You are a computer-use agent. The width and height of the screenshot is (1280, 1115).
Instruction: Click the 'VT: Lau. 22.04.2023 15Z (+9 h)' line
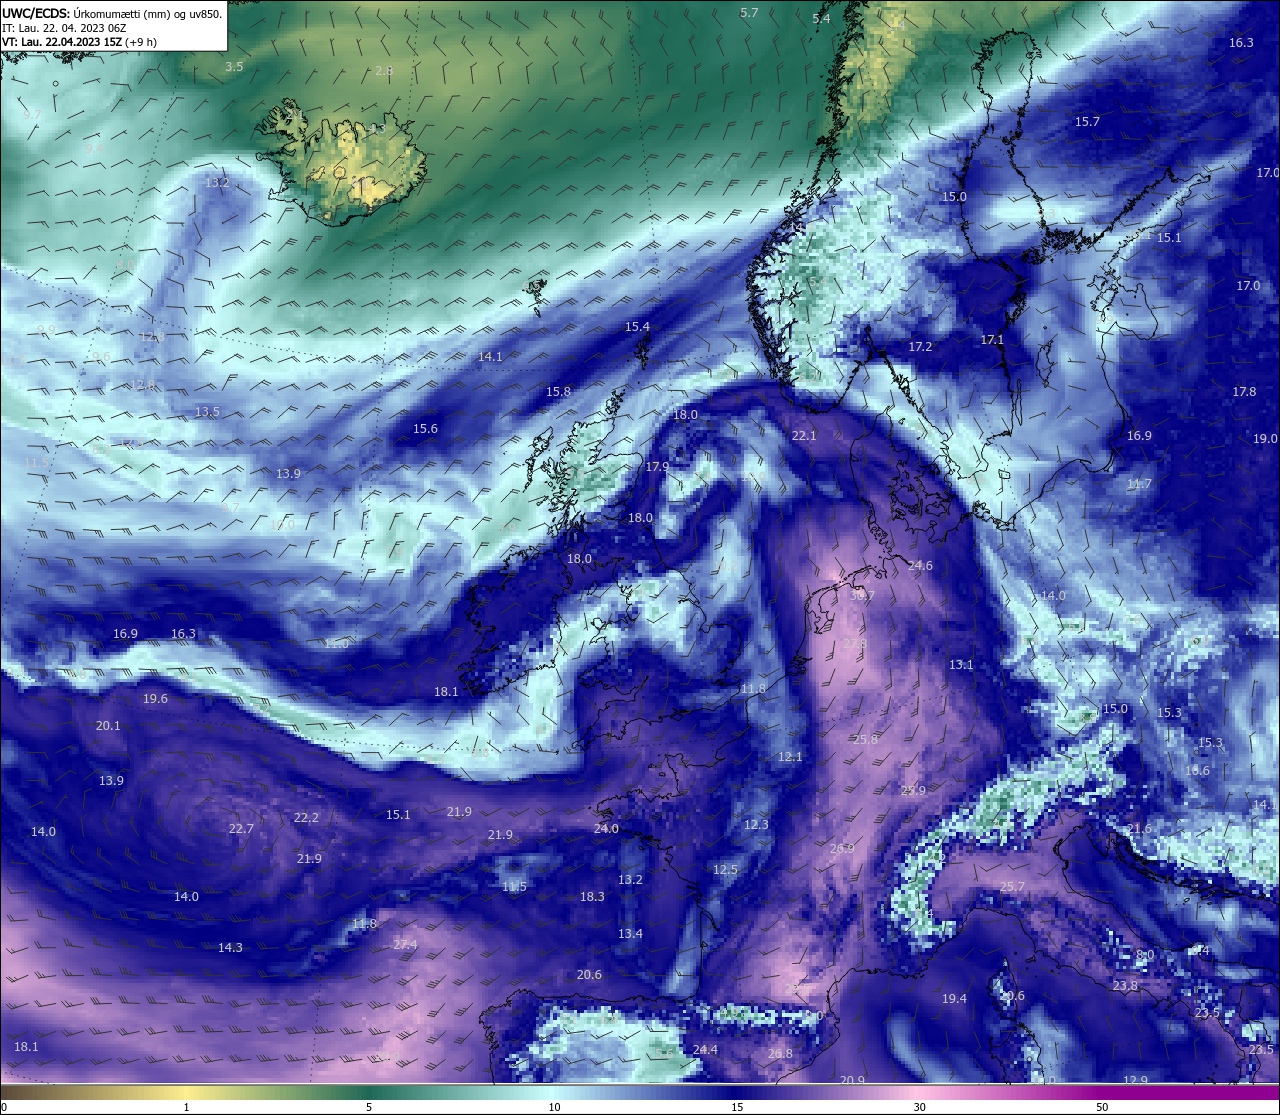[79, 42]
